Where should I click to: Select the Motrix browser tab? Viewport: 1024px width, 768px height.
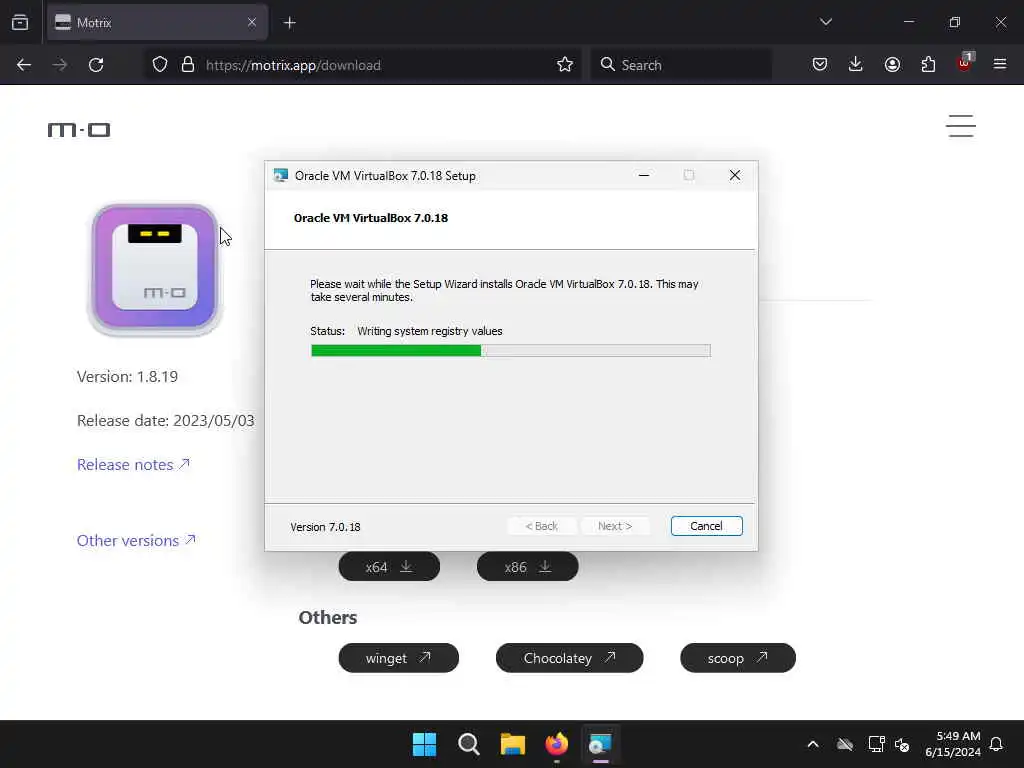[x=157, y=23]
